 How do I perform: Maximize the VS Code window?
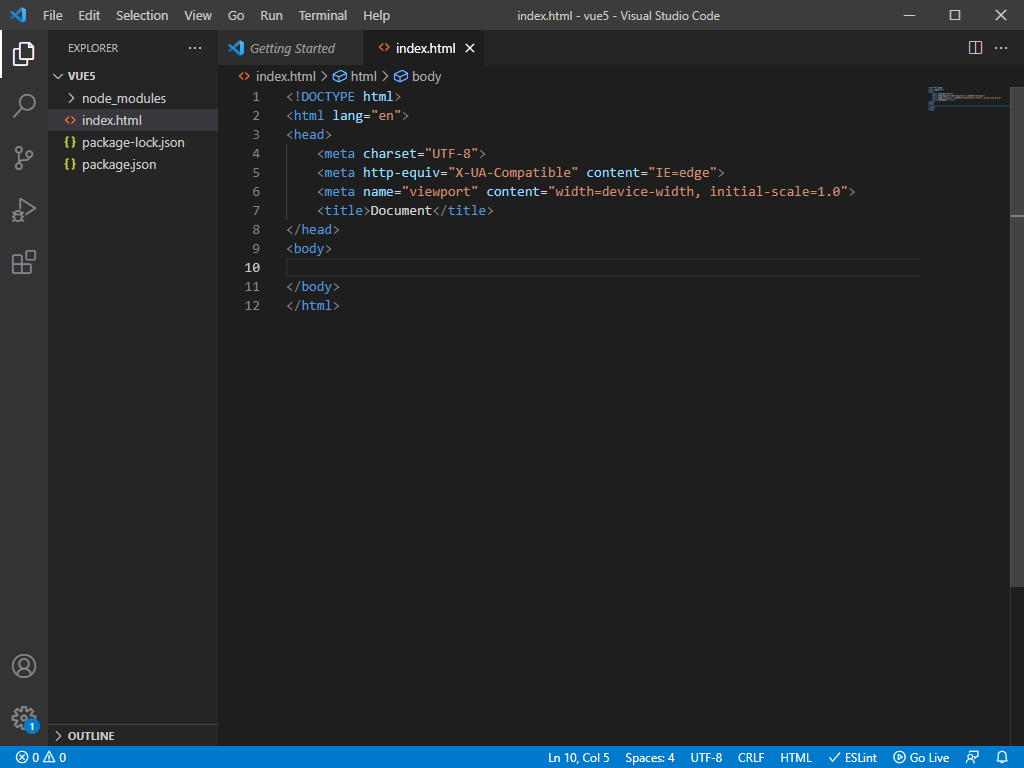coord(955,15)
